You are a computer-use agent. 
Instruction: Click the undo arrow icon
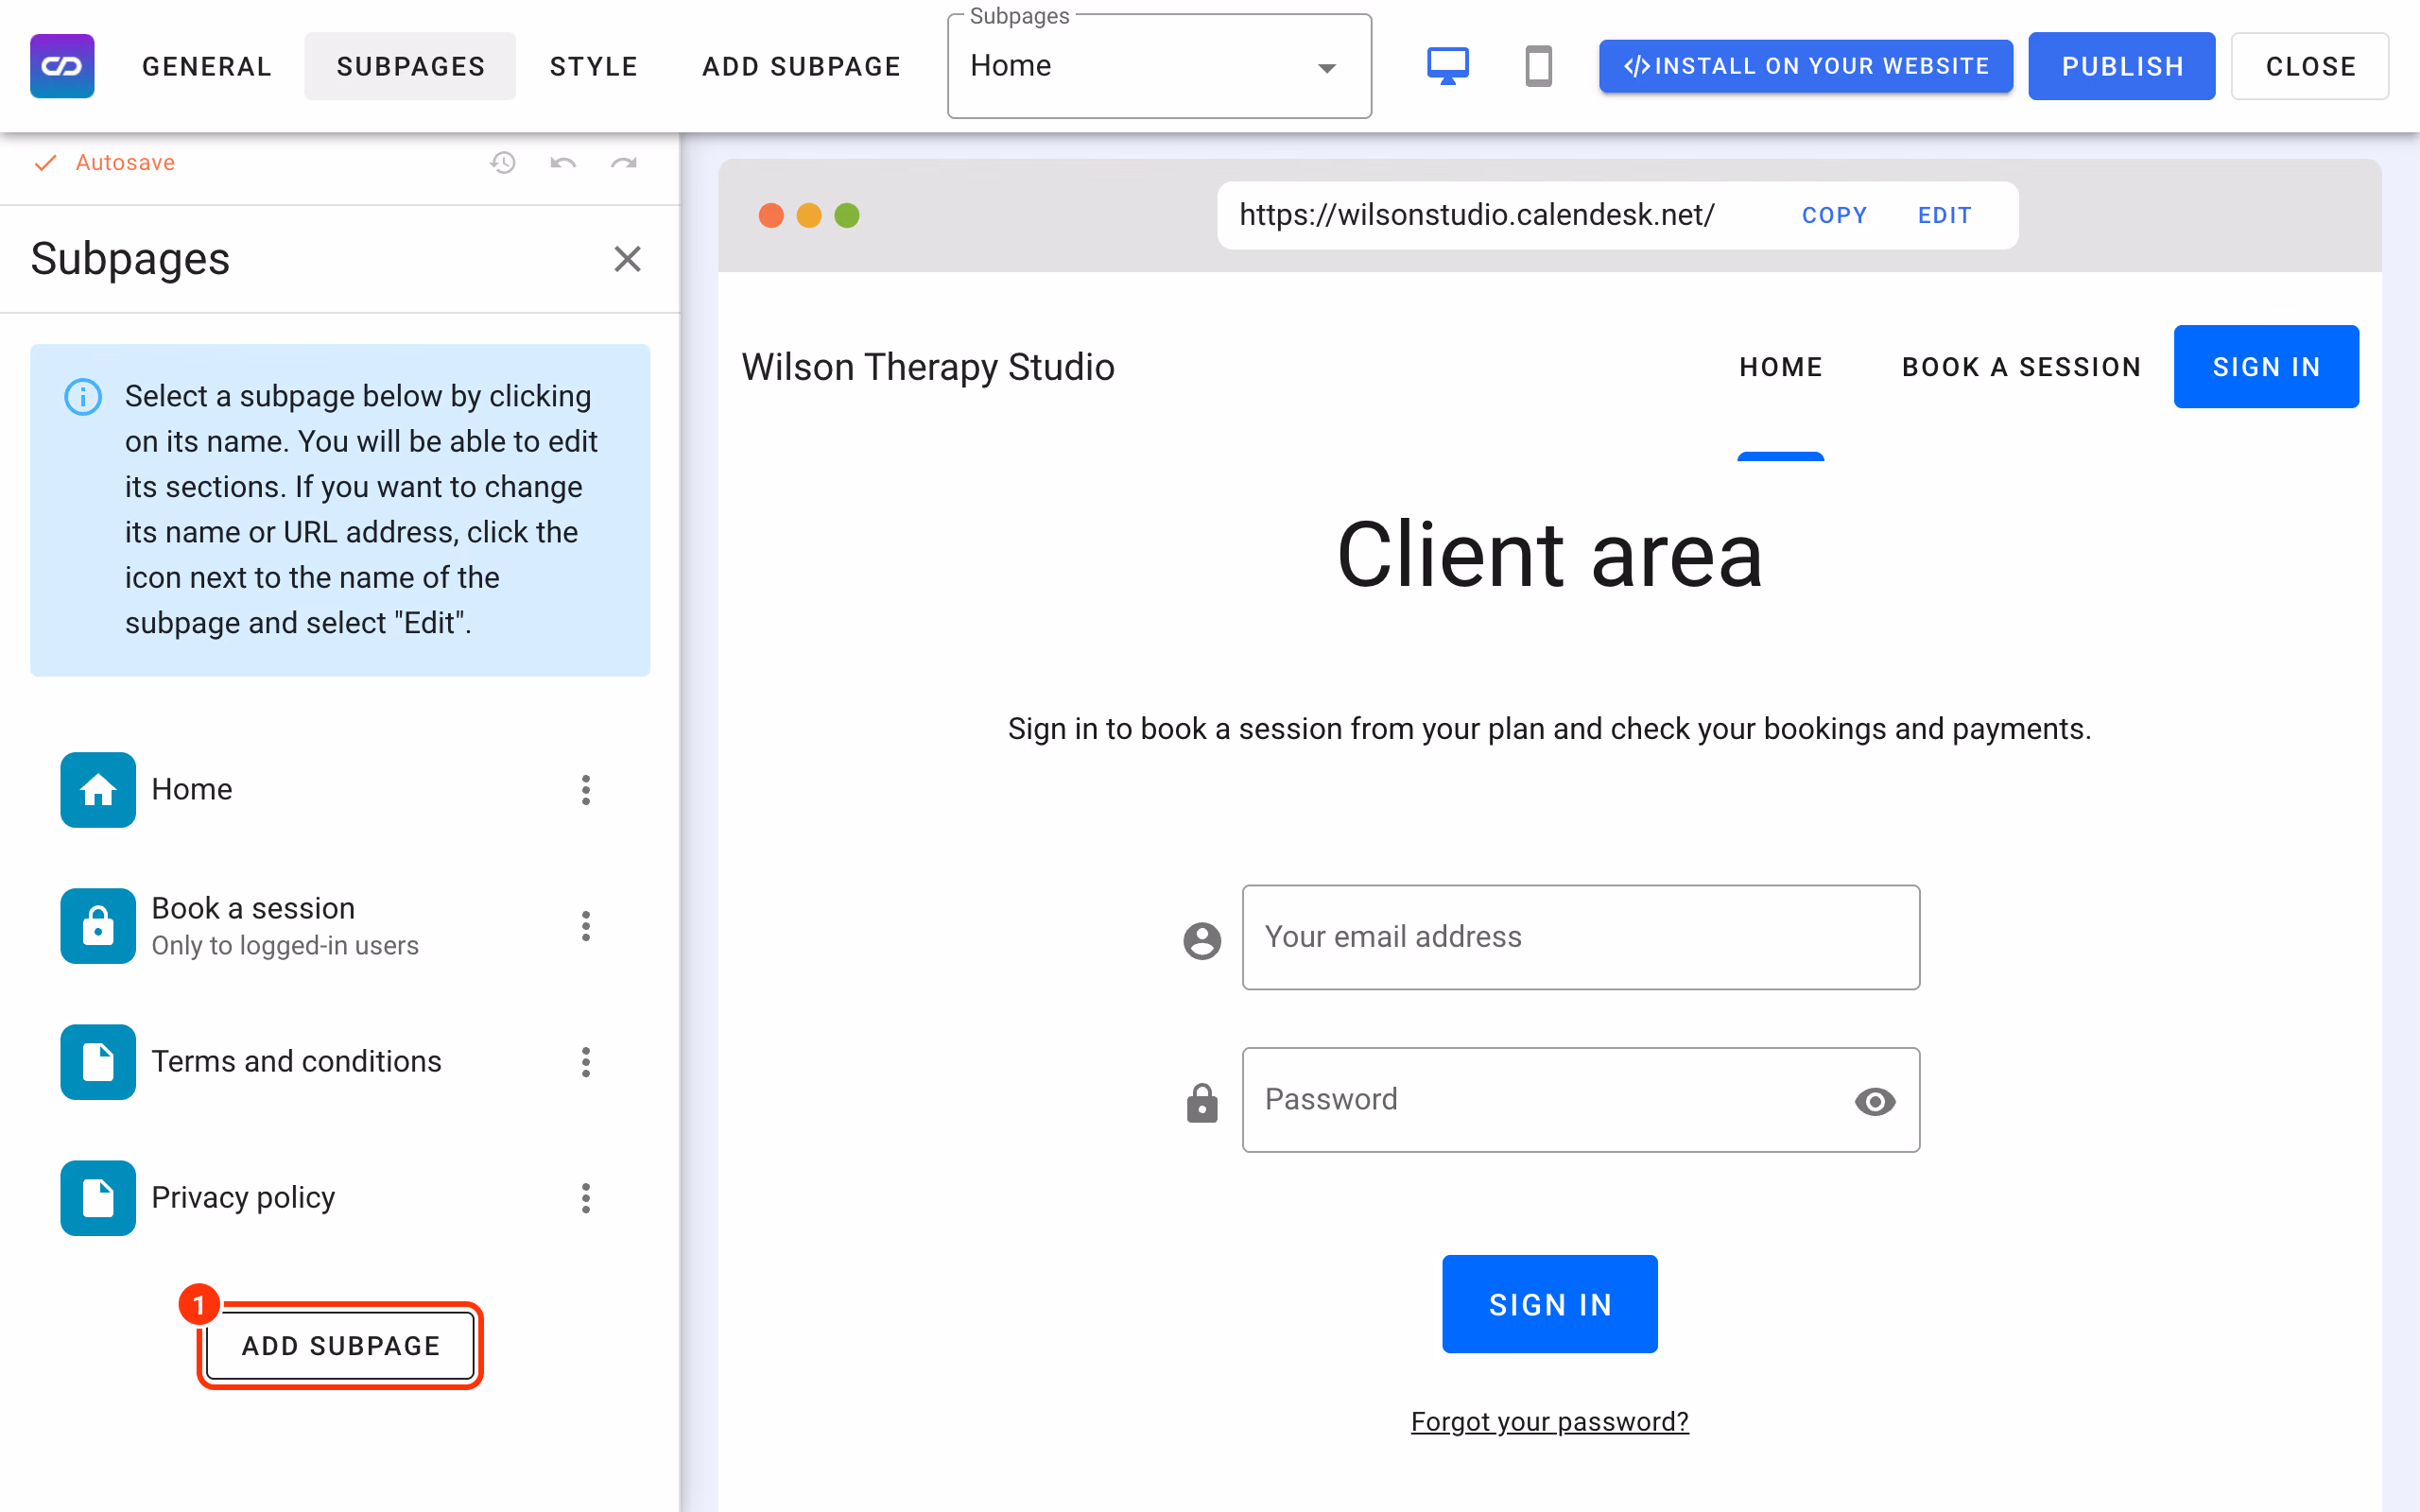click(x=563, y=163)
